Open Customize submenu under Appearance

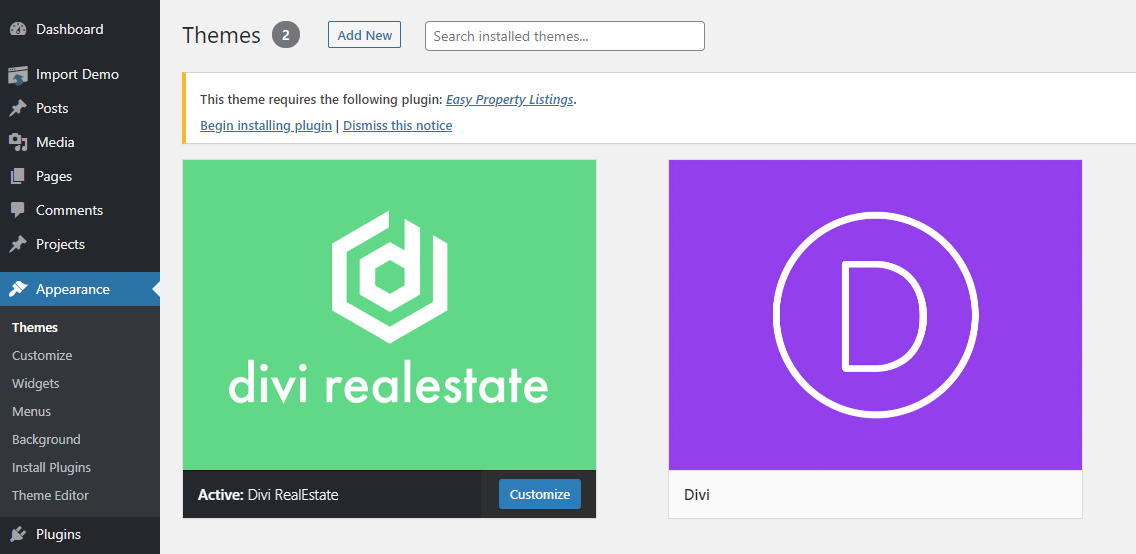[42, 356]
